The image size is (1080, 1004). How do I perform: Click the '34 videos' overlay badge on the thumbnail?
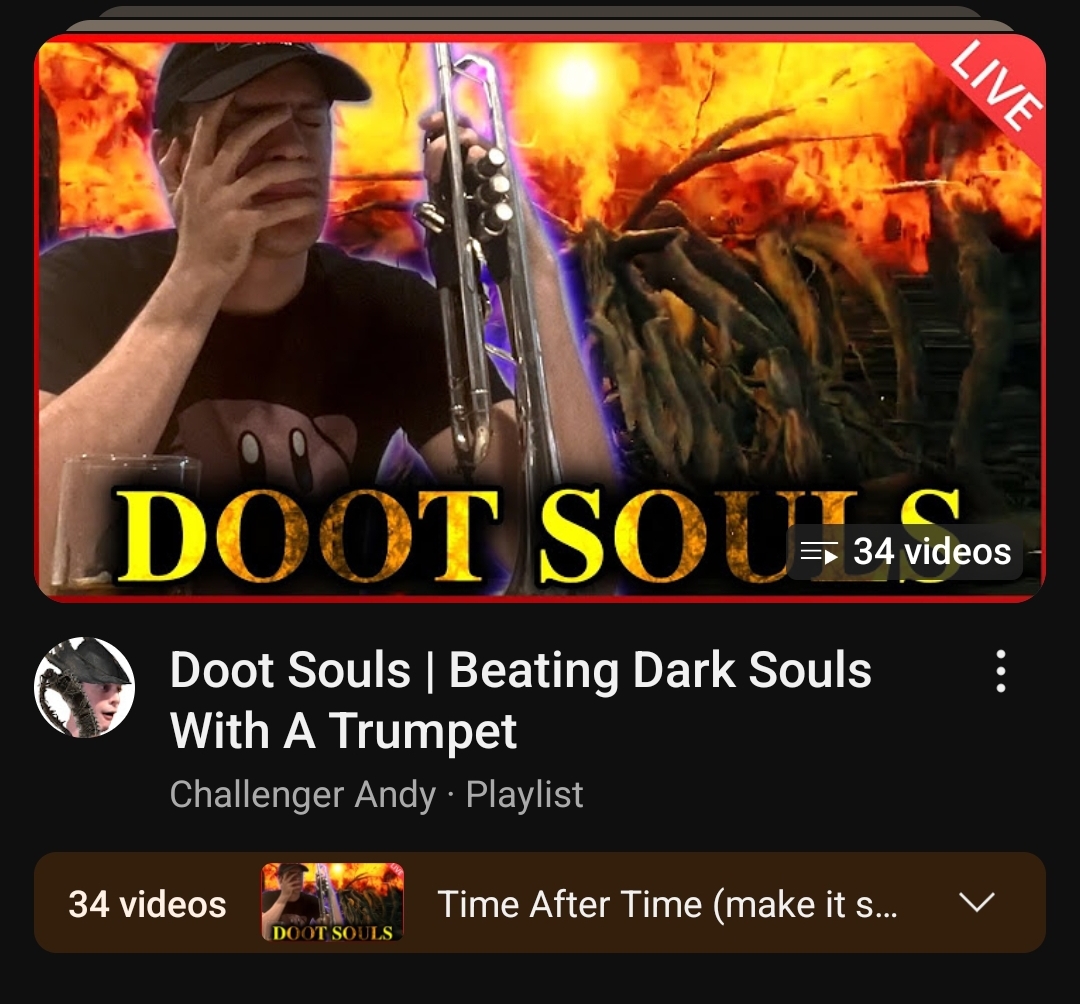tap(905, 552)
